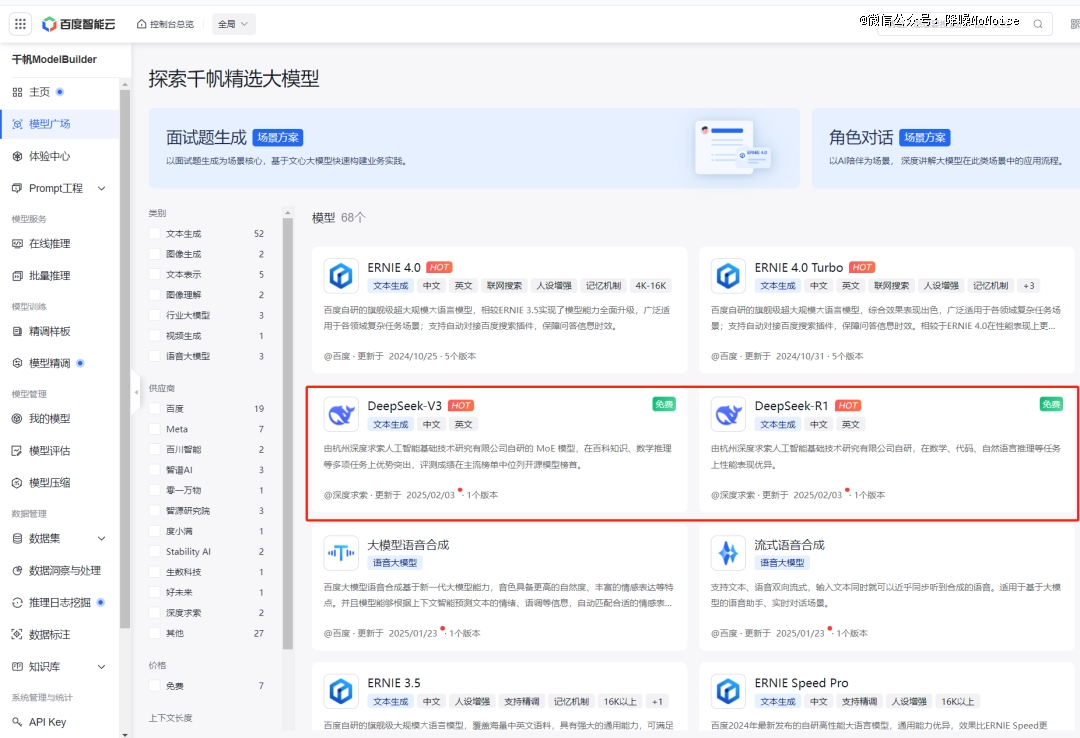
Task: Check the 文本表示 category checkbox
Action: point(155,274)
